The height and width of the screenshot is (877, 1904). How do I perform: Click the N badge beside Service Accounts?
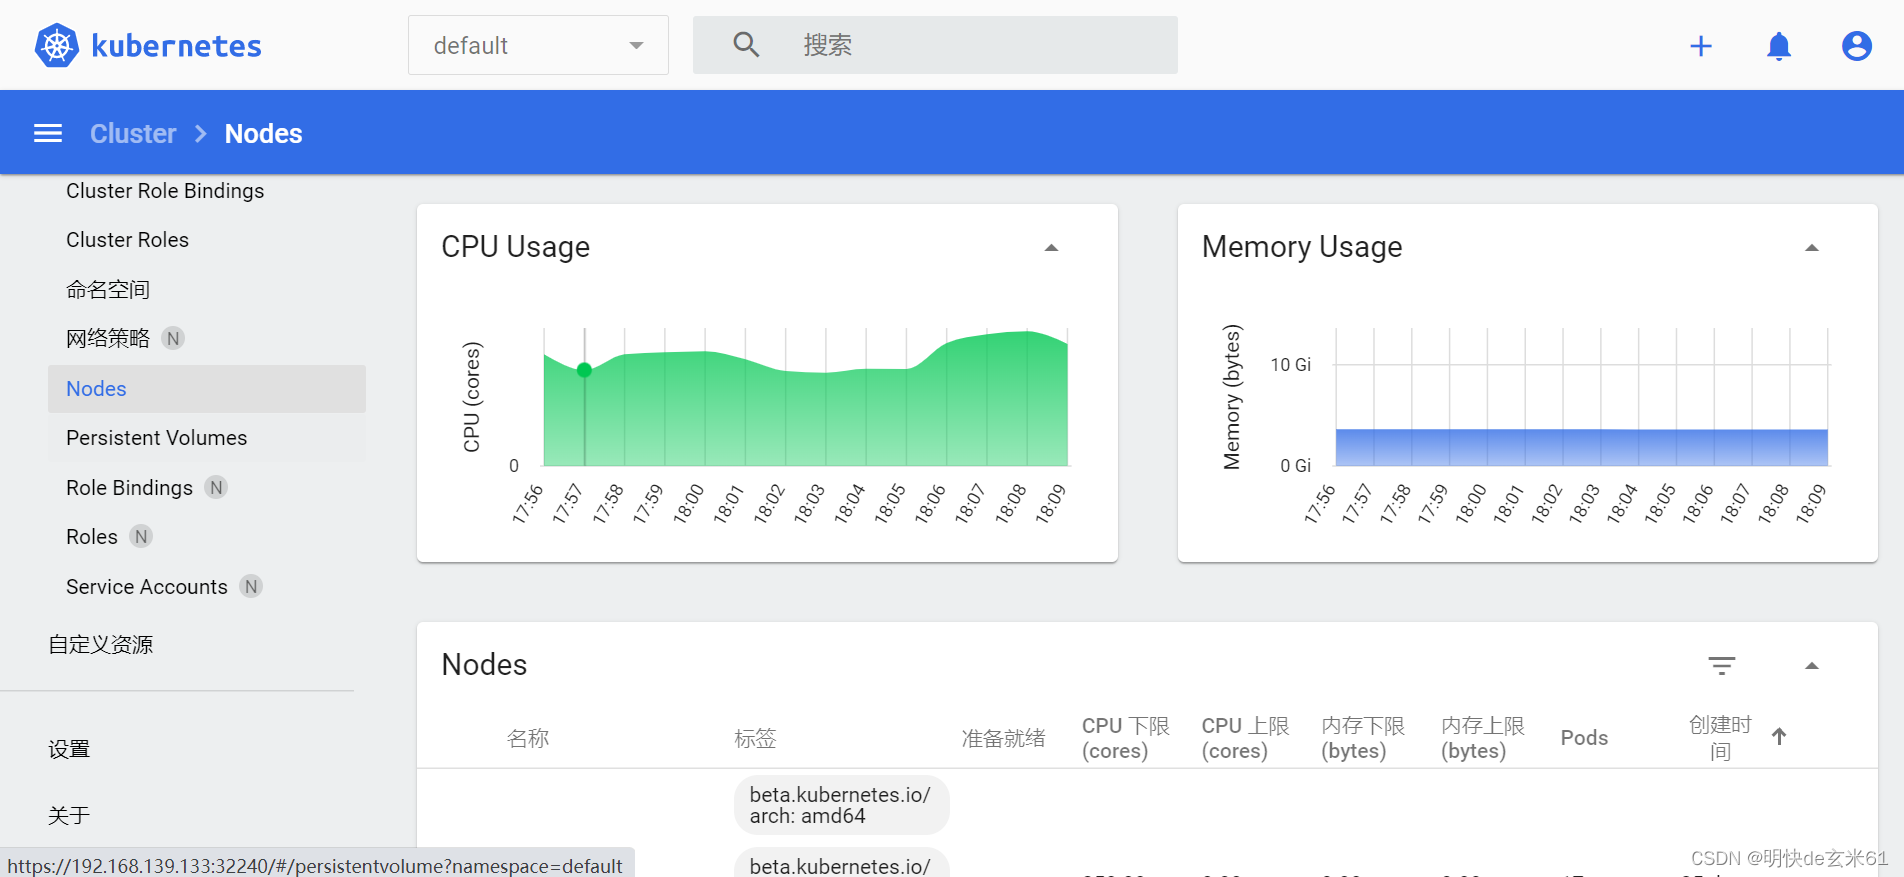click(251, 587)
